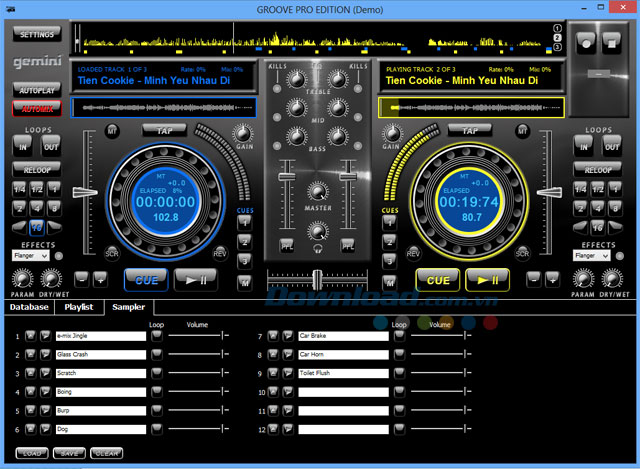Open left deck Flanger effects dropdown
The width and height of the screenshot is (640, 469).
coord(31,256)
